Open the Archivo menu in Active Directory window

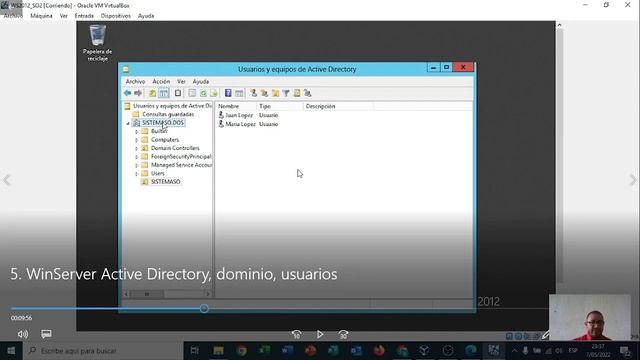click(x=135, y=82)
